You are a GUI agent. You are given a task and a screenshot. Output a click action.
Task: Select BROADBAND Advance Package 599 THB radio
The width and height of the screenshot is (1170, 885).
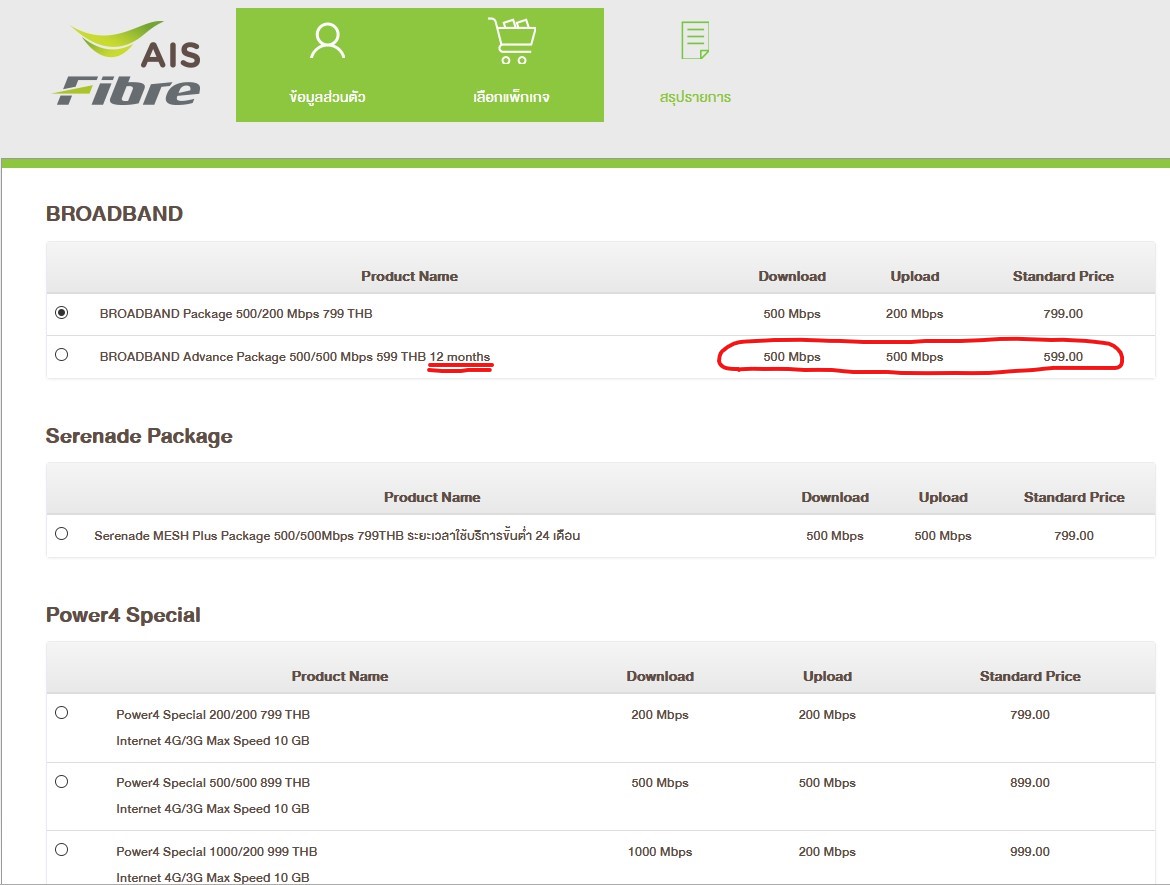tap(62, 355)
